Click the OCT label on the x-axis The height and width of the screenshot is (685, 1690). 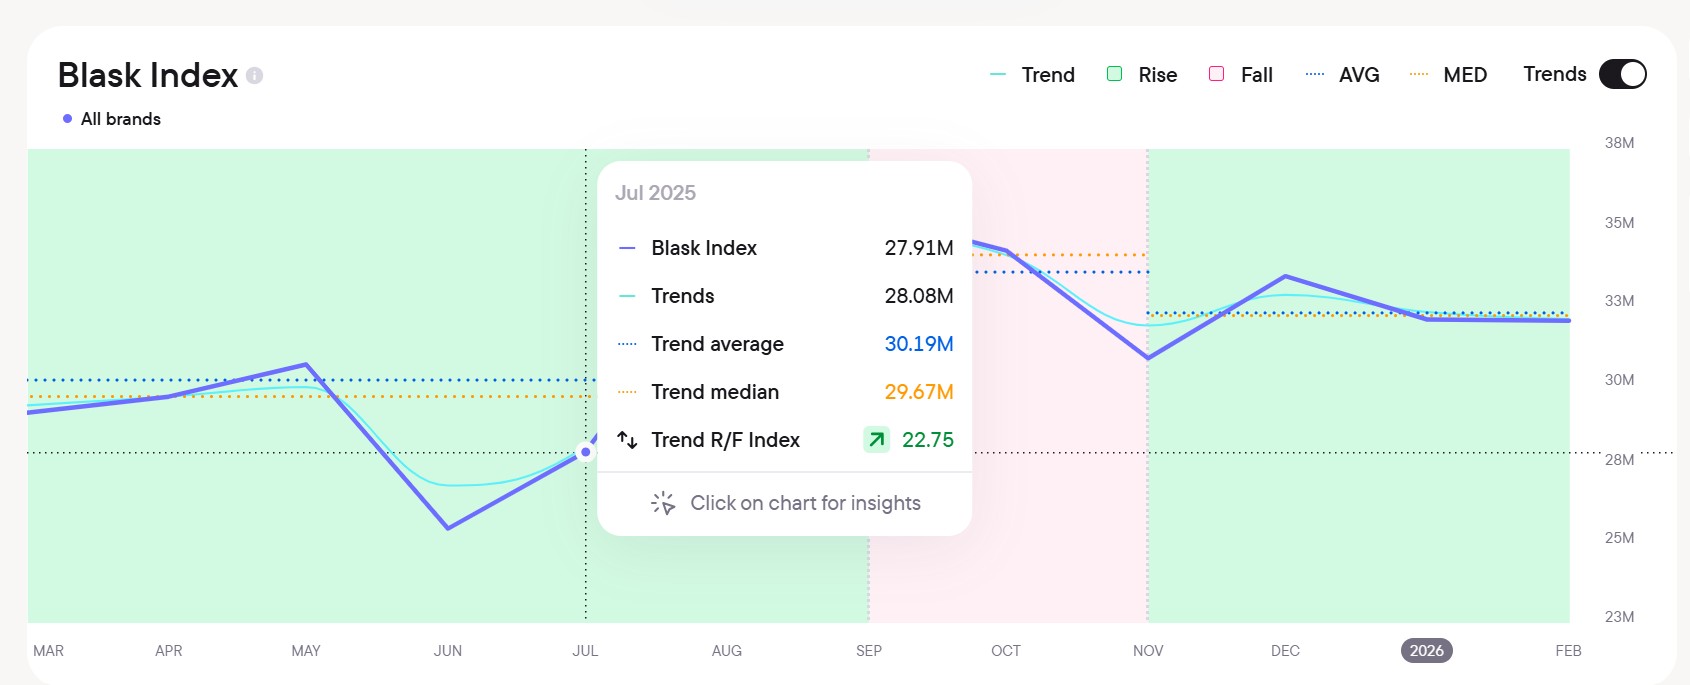[1006, 651]
